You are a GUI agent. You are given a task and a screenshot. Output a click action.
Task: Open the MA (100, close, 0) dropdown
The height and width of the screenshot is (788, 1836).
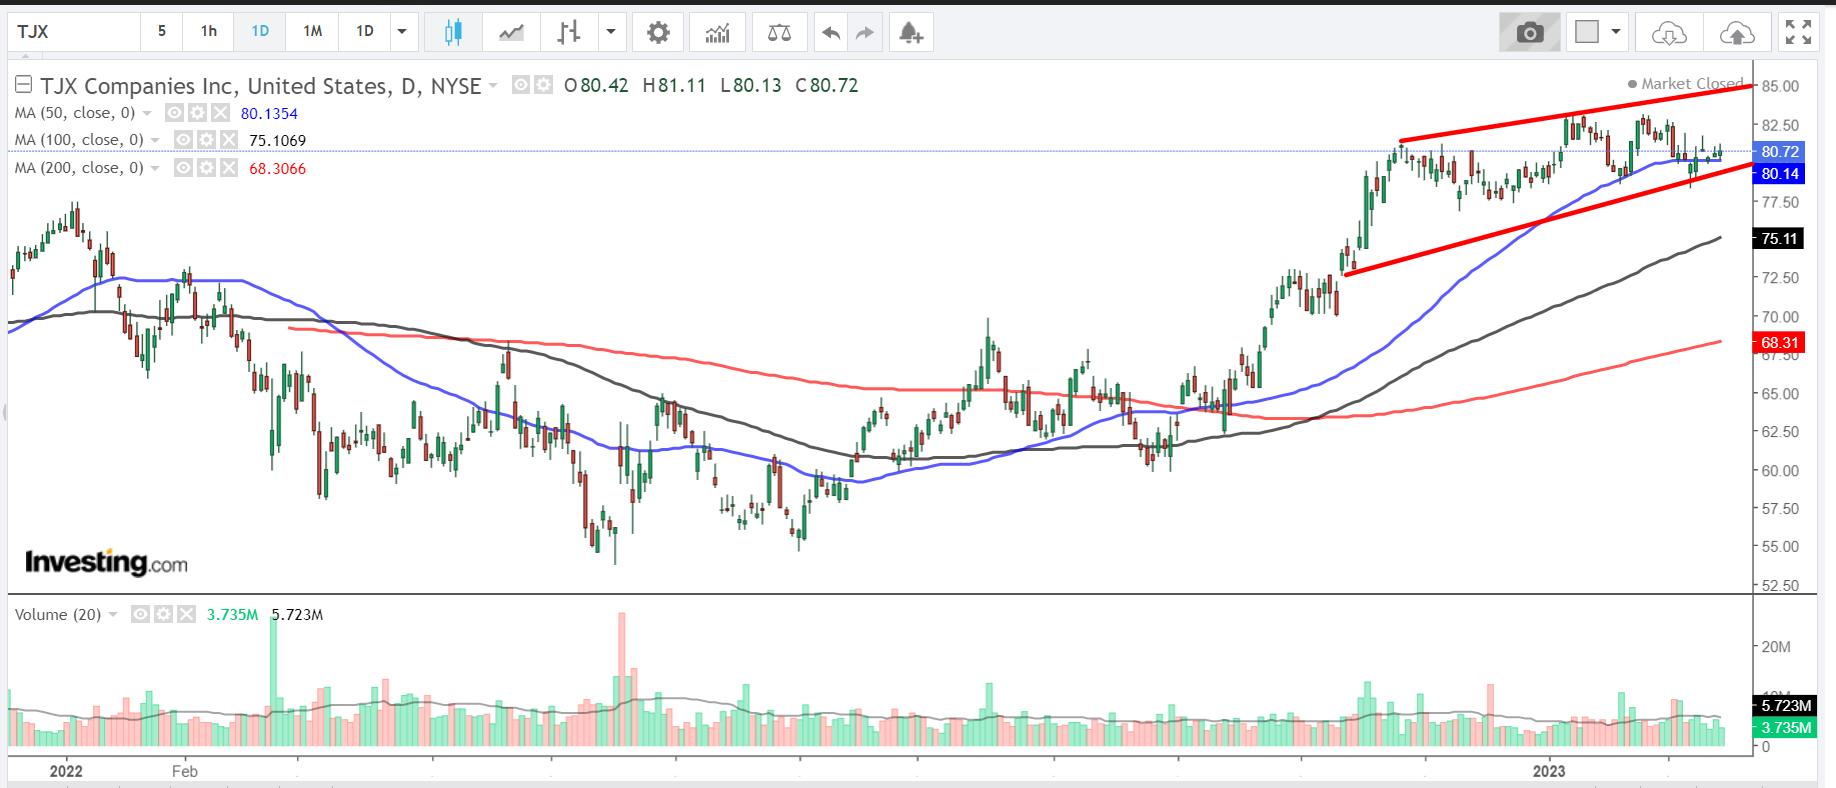tap(156, 140)
